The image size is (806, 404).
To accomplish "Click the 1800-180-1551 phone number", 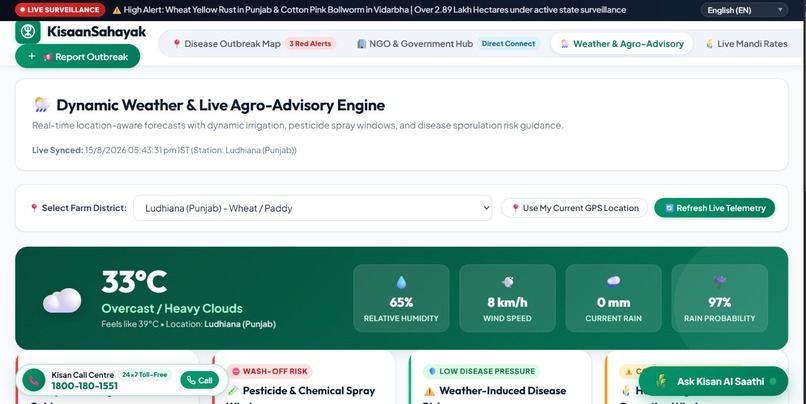I will point(84,386).
